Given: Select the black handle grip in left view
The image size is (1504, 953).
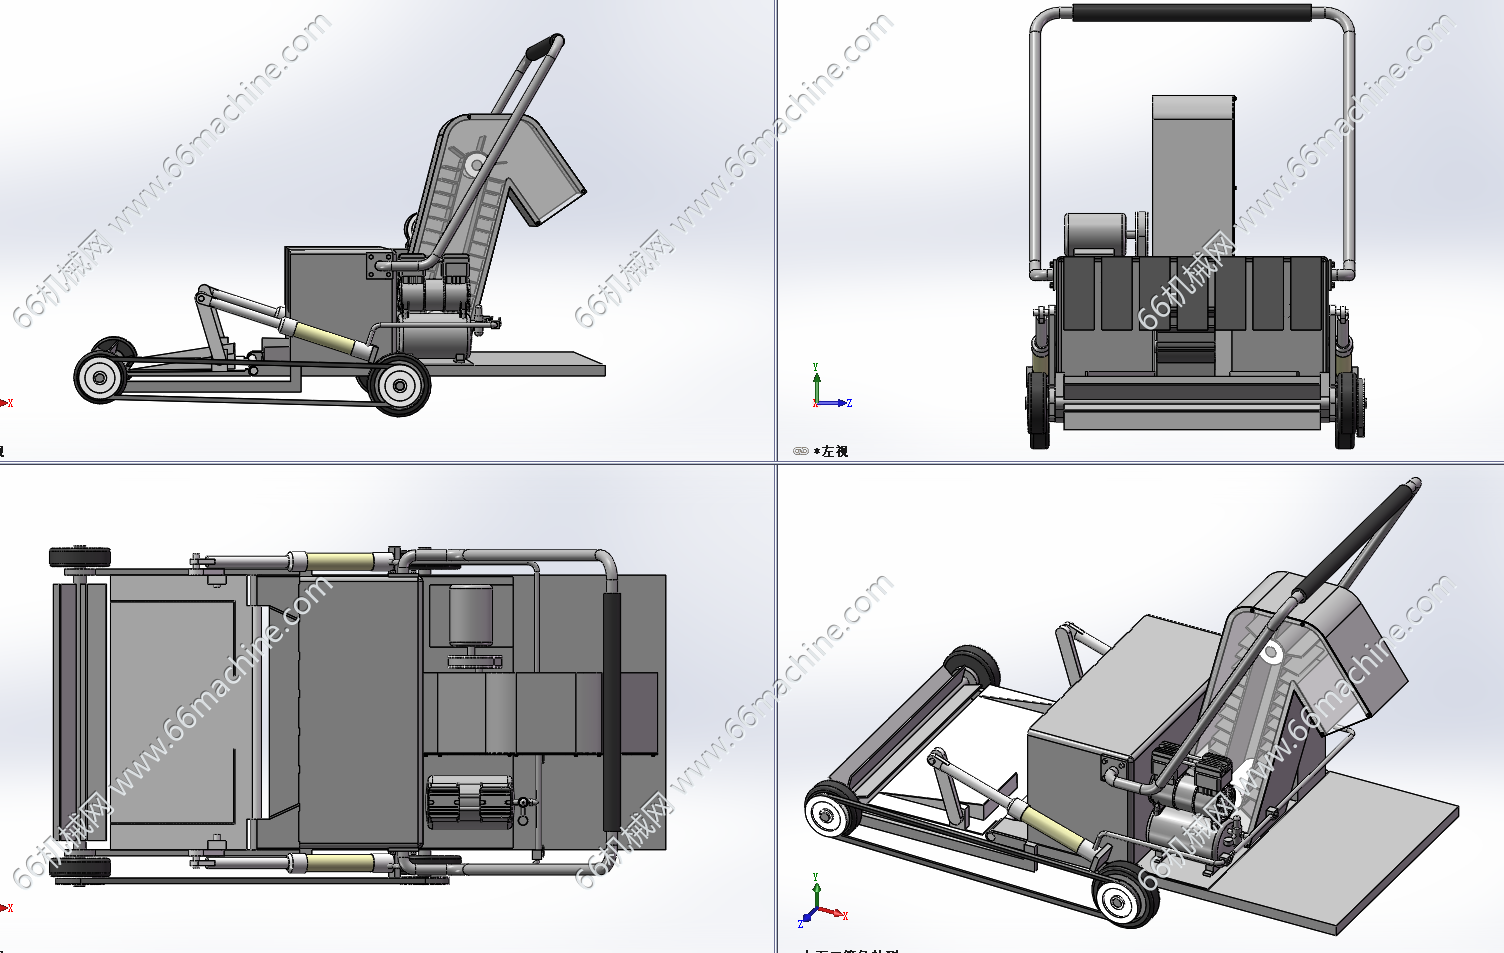Looking at the screenshot, I should click(1190, 13).
